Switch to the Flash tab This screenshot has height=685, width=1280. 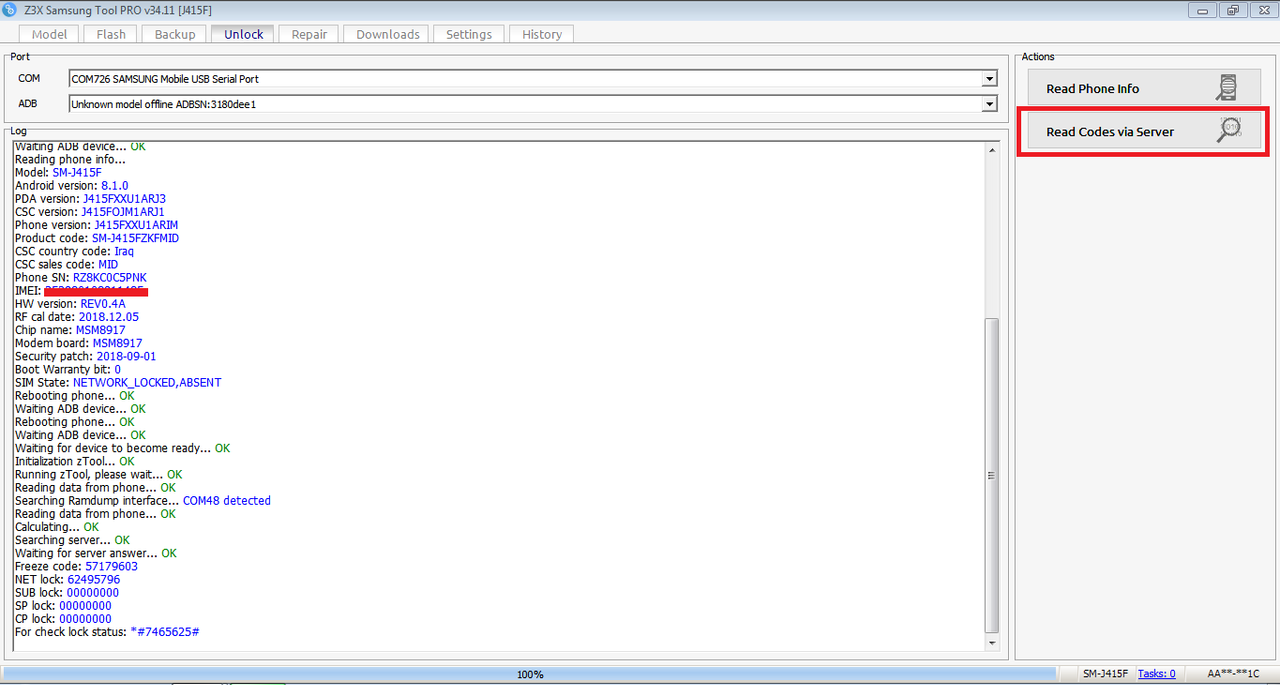coord(111,34)
